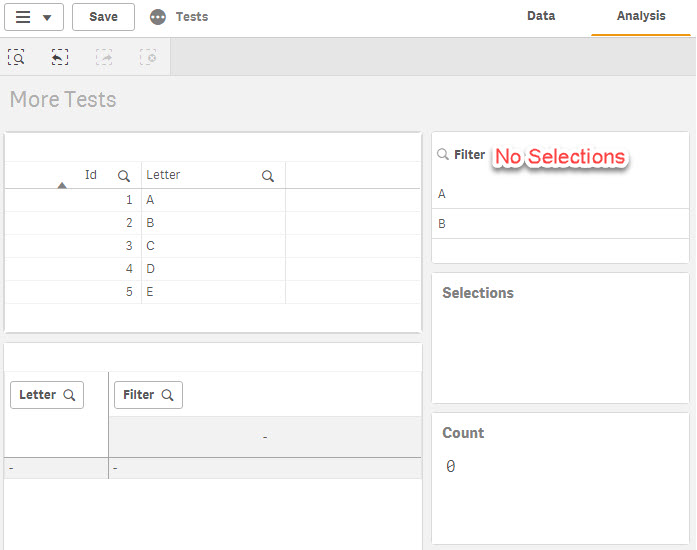Select letter E in the table
Image resolution: width=697 pixels, height=550 pixels.
click(150, 292)
